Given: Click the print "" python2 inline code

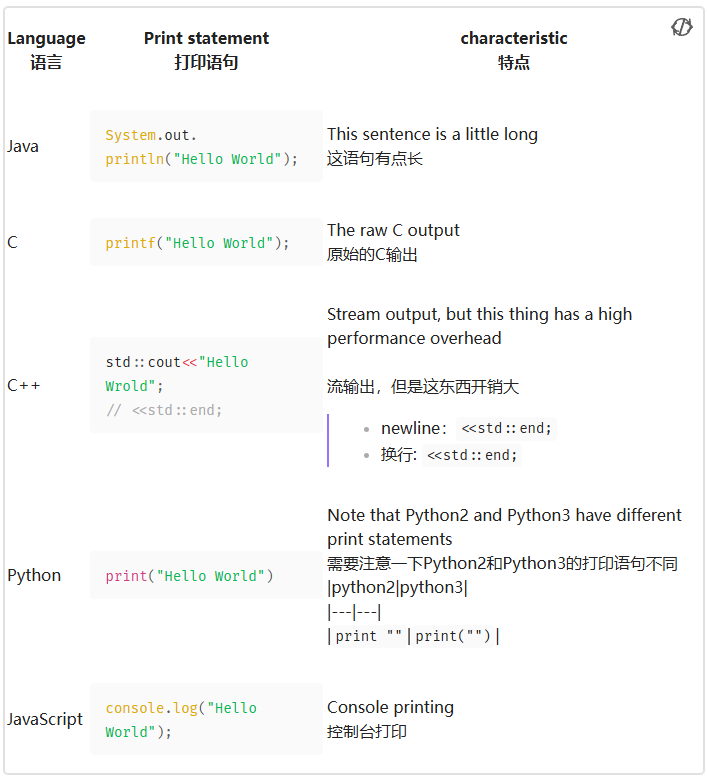Looking at the screenshot, I should [x=369, y=636].
